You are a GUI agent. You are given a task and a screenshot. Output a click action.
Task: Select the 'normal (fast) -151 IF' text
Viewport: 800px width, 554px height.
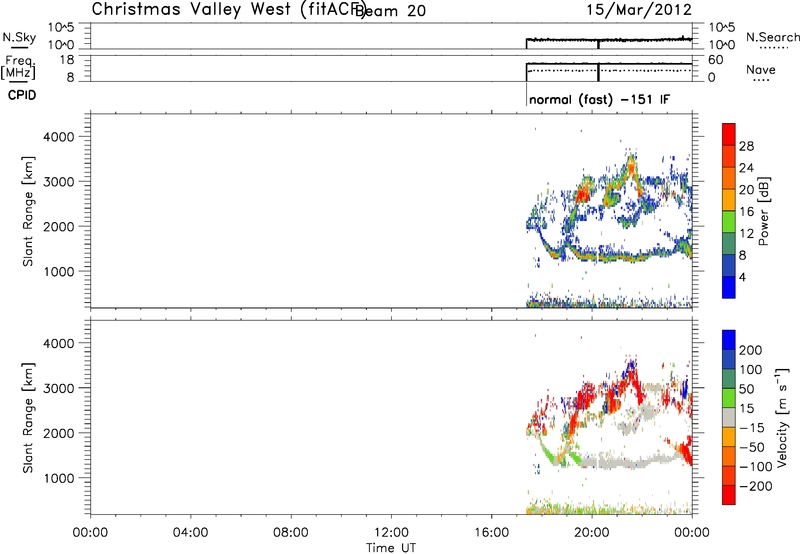[599, 99]
